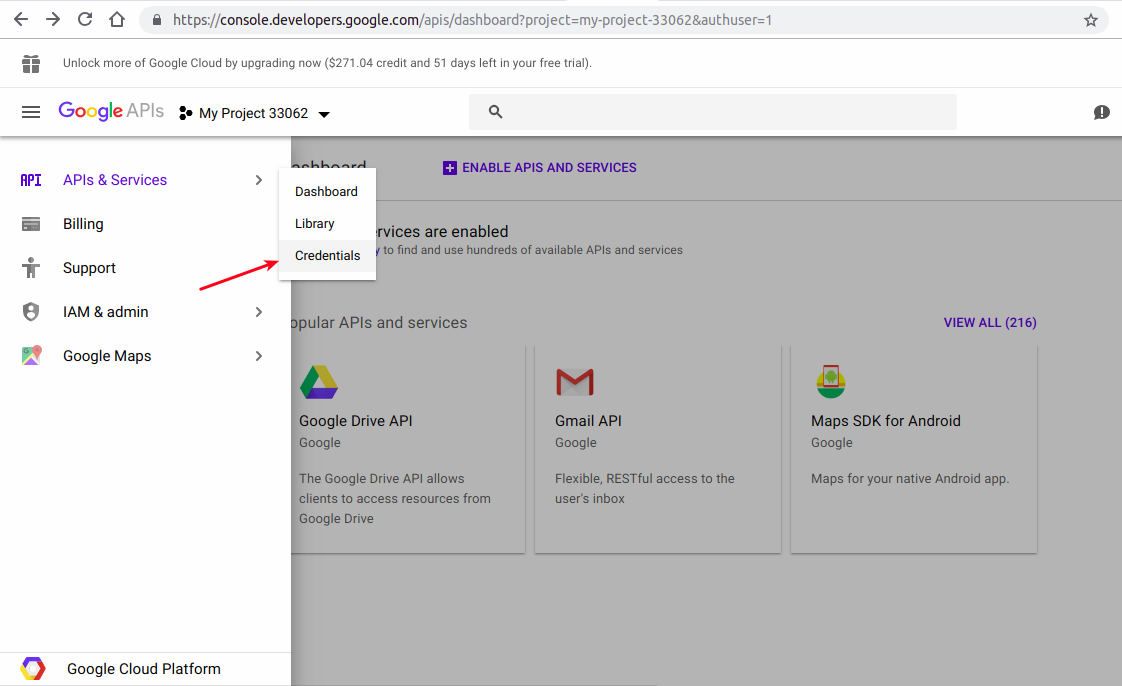Open the browser home page icon
Screen dimensions: 1122x686
click(x=117, y=19)
